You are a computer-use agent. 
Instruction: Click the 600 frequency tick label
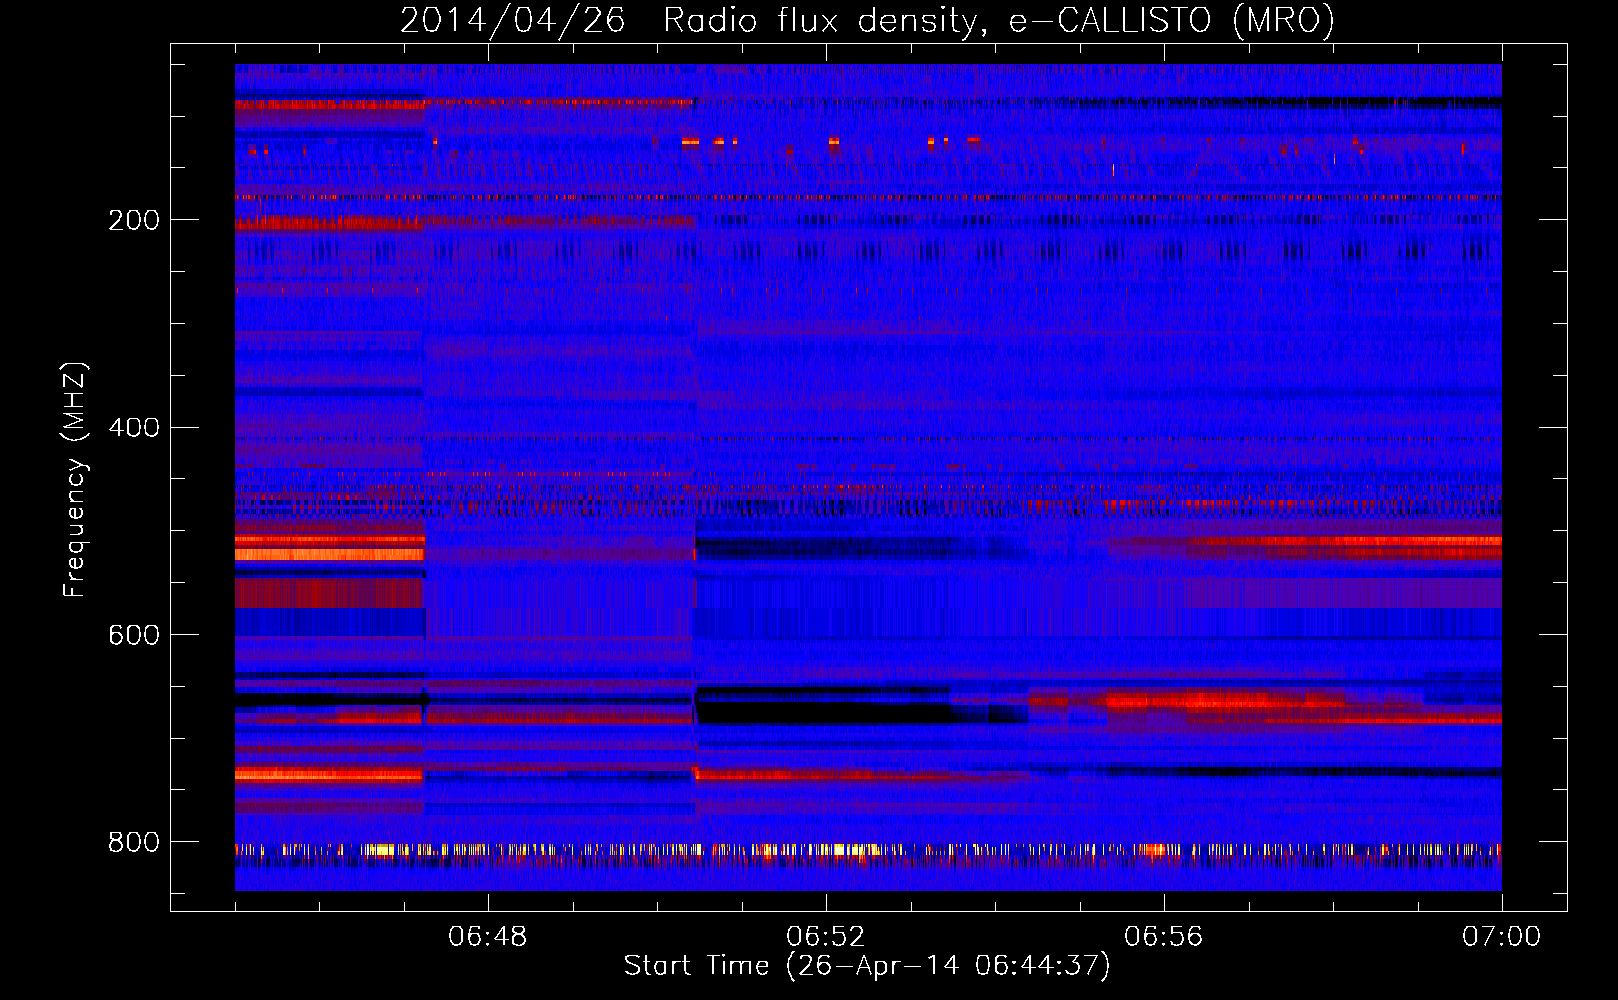(x=134, y=635)
